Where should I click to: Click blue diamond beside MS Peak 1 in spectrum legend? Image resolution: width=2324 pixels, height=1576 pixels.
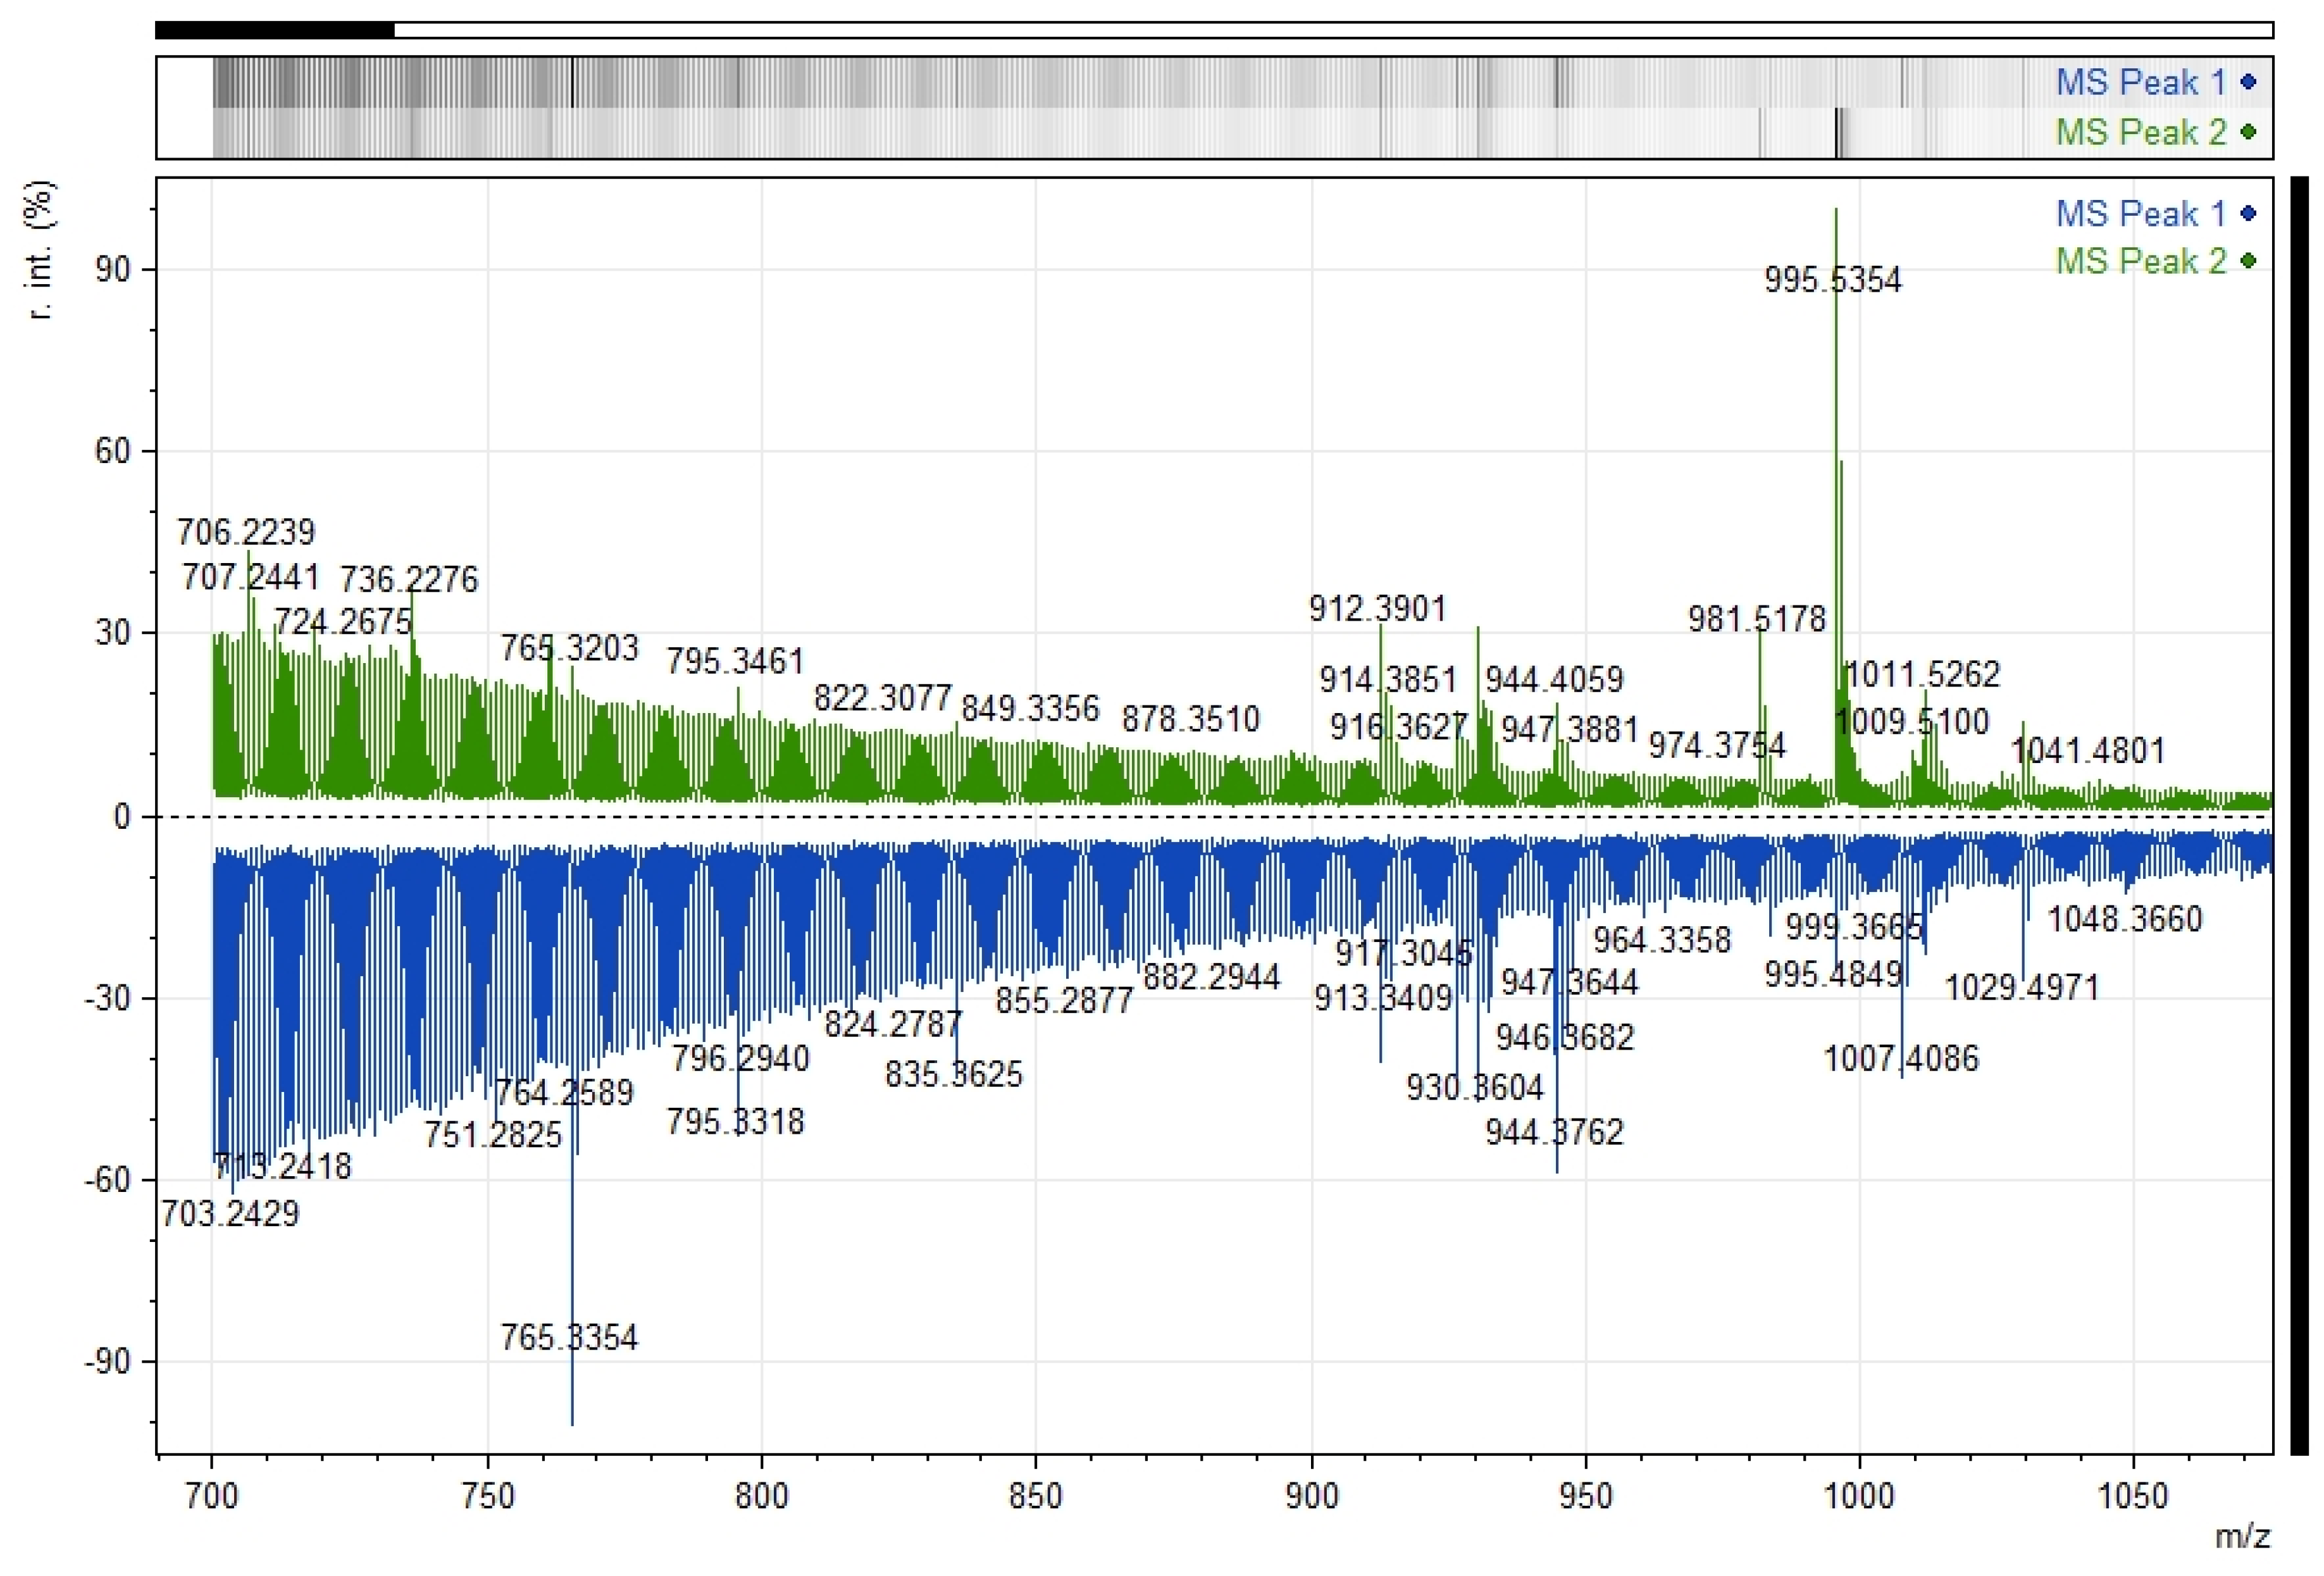pos(2249,213)
